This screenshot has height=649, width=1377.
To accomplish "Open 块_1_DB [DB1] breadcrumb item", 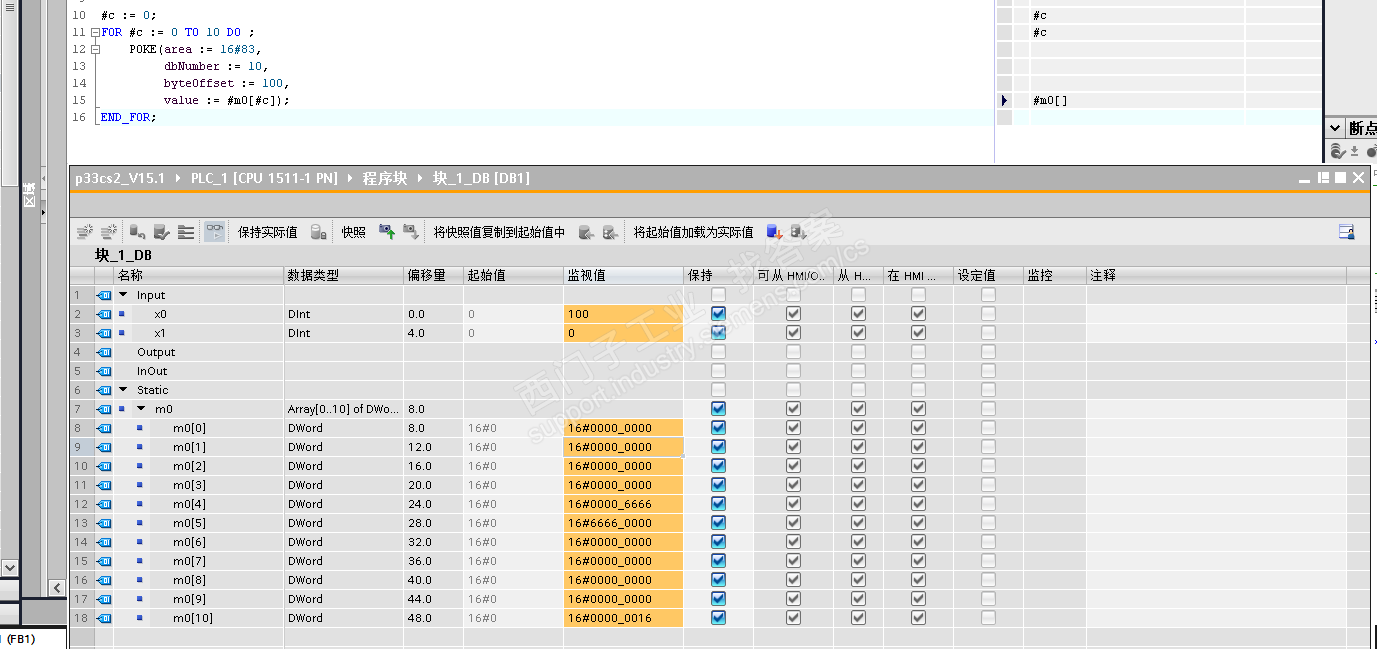I will [x=481, y=178].
